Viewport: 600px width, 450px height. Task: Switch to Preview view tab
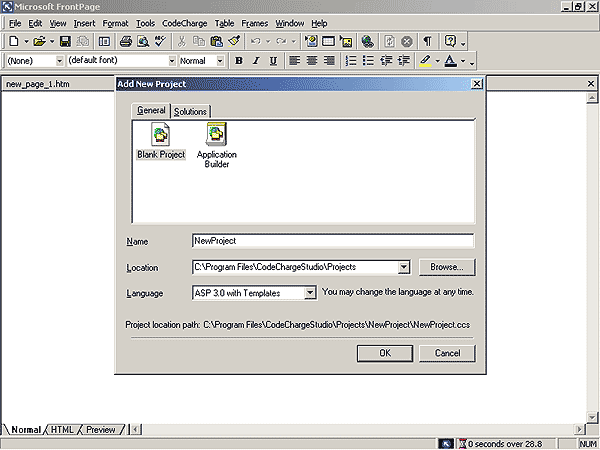(x=101, y=430)
